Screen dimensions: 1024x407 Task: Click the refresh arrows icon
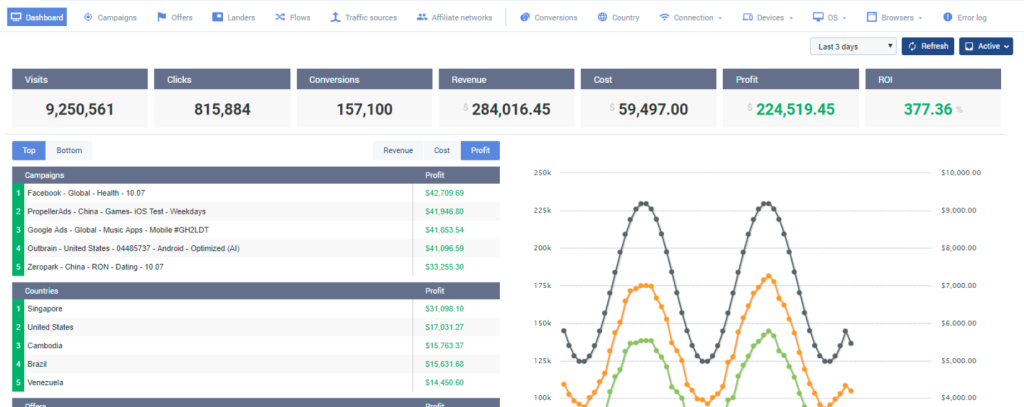913,46
